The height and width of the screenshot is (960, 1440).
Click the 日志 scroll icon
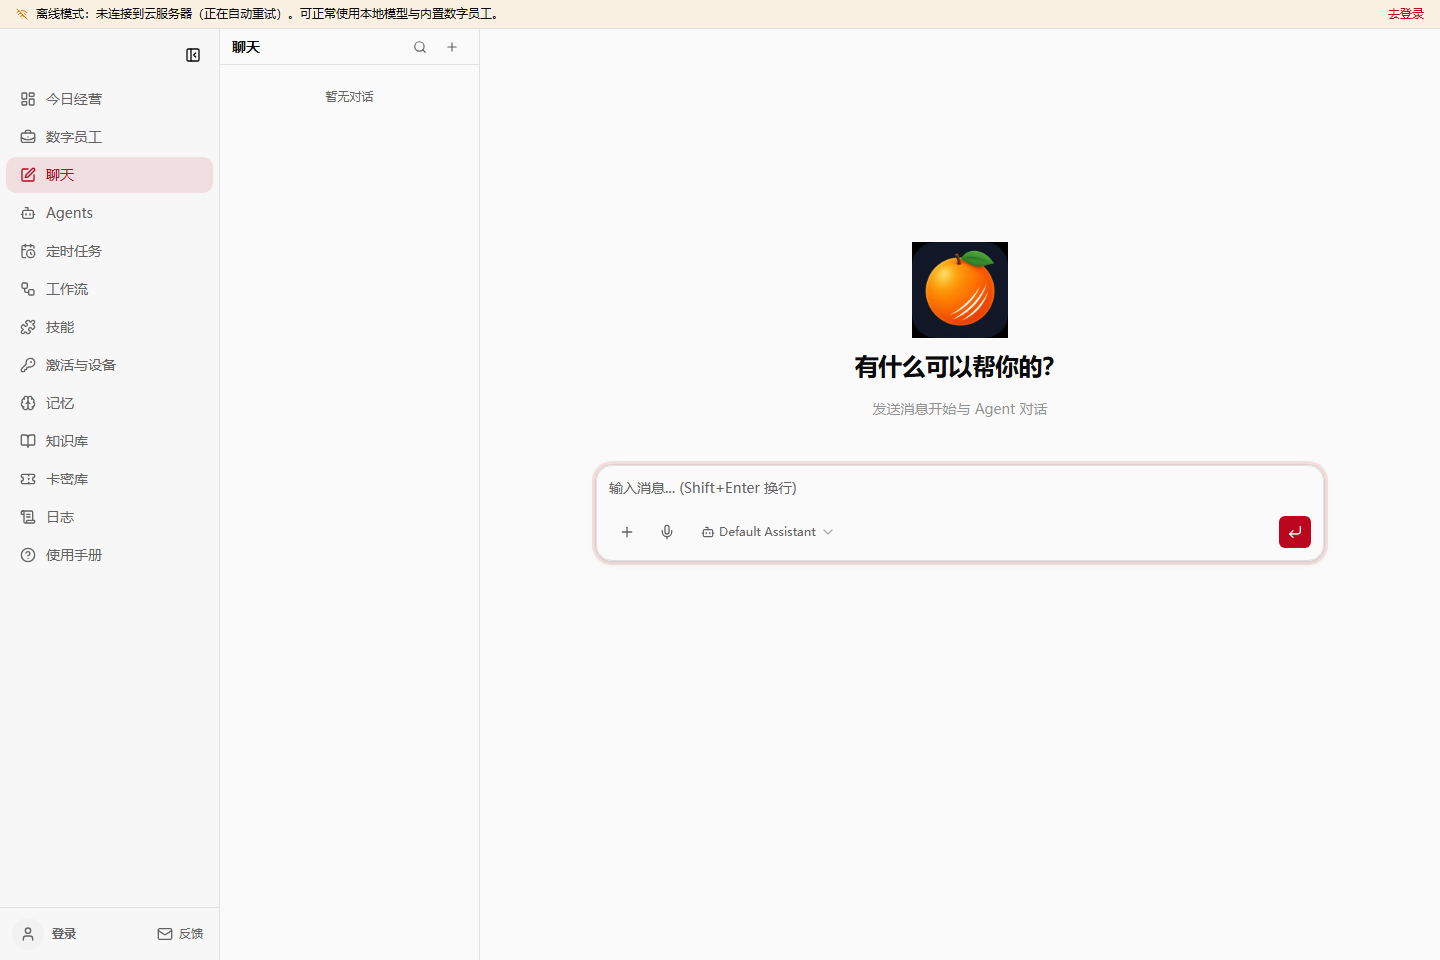point(28,517)
